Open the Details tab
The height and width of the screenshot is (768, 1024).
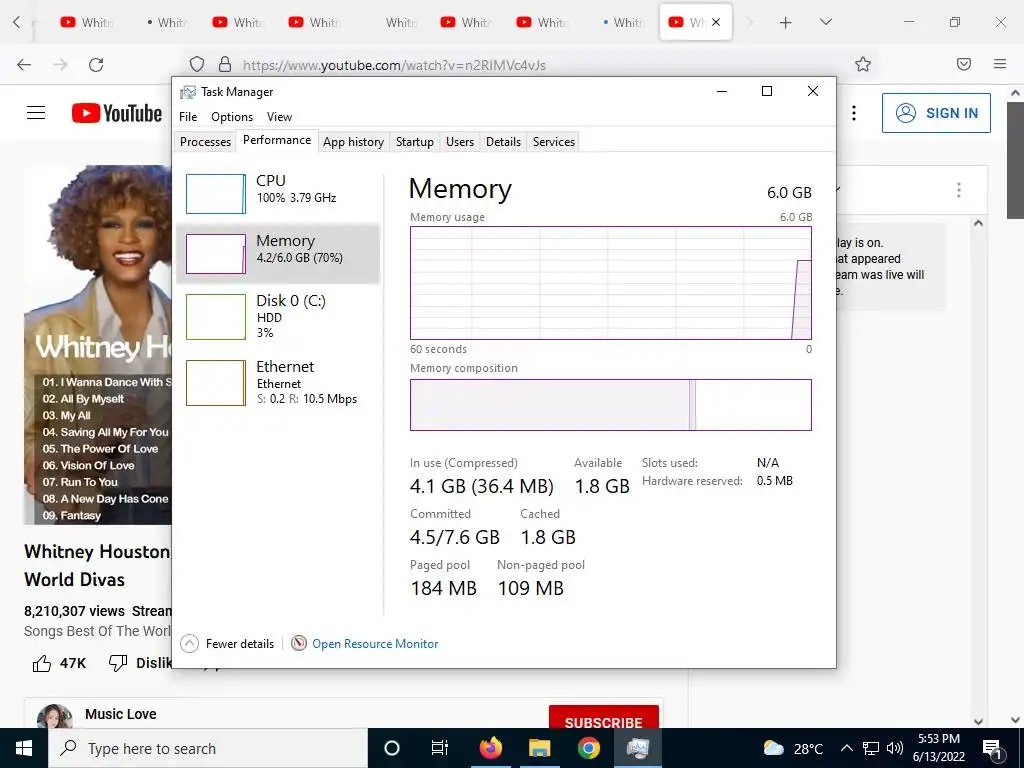(504, 142)
